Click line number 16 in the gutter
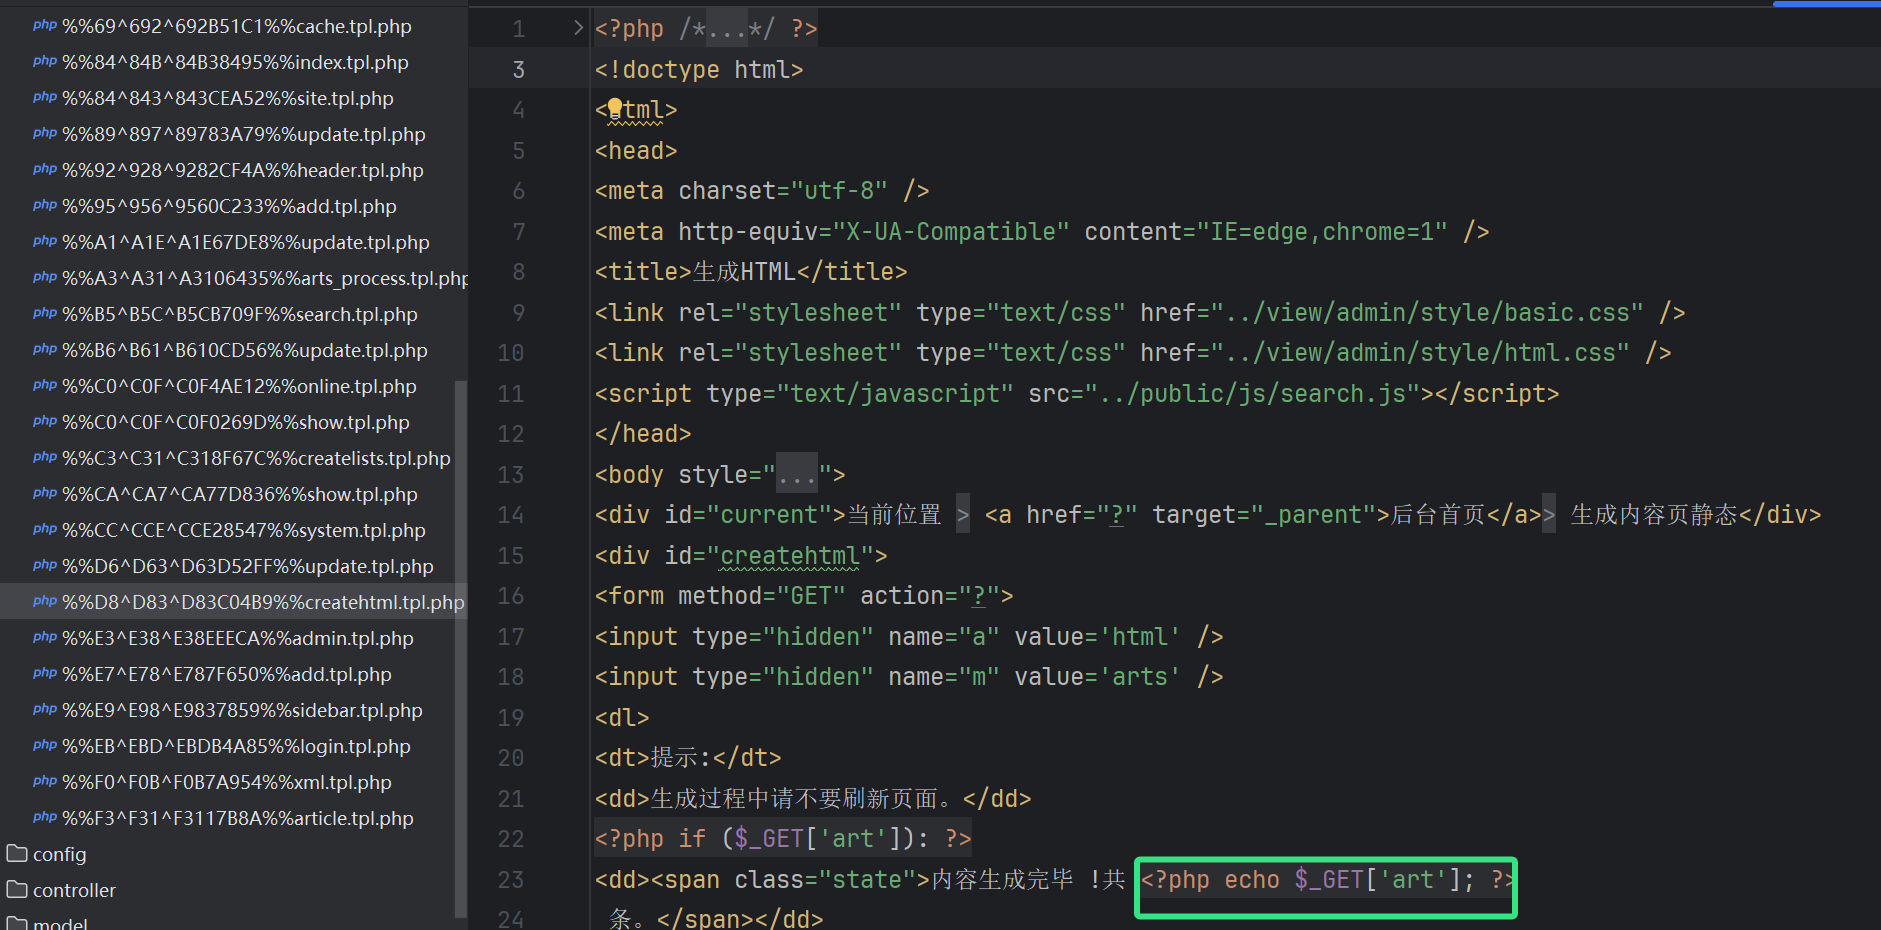 511,596
